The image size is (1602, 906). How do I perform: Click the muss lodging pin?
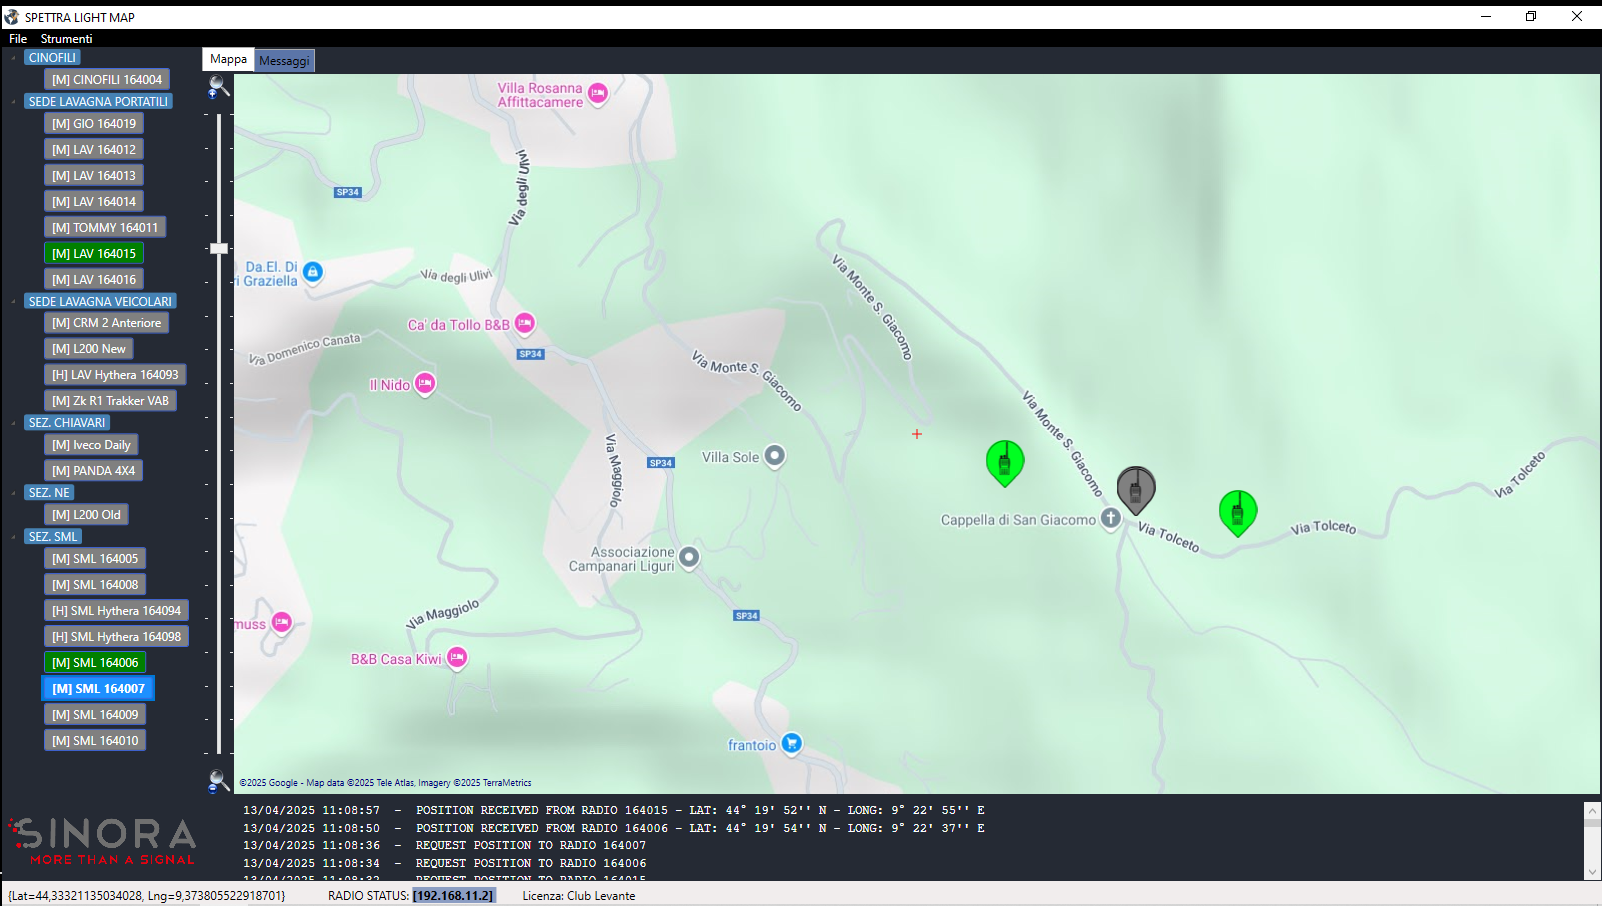pyautogui.click(x=282, y=623)
